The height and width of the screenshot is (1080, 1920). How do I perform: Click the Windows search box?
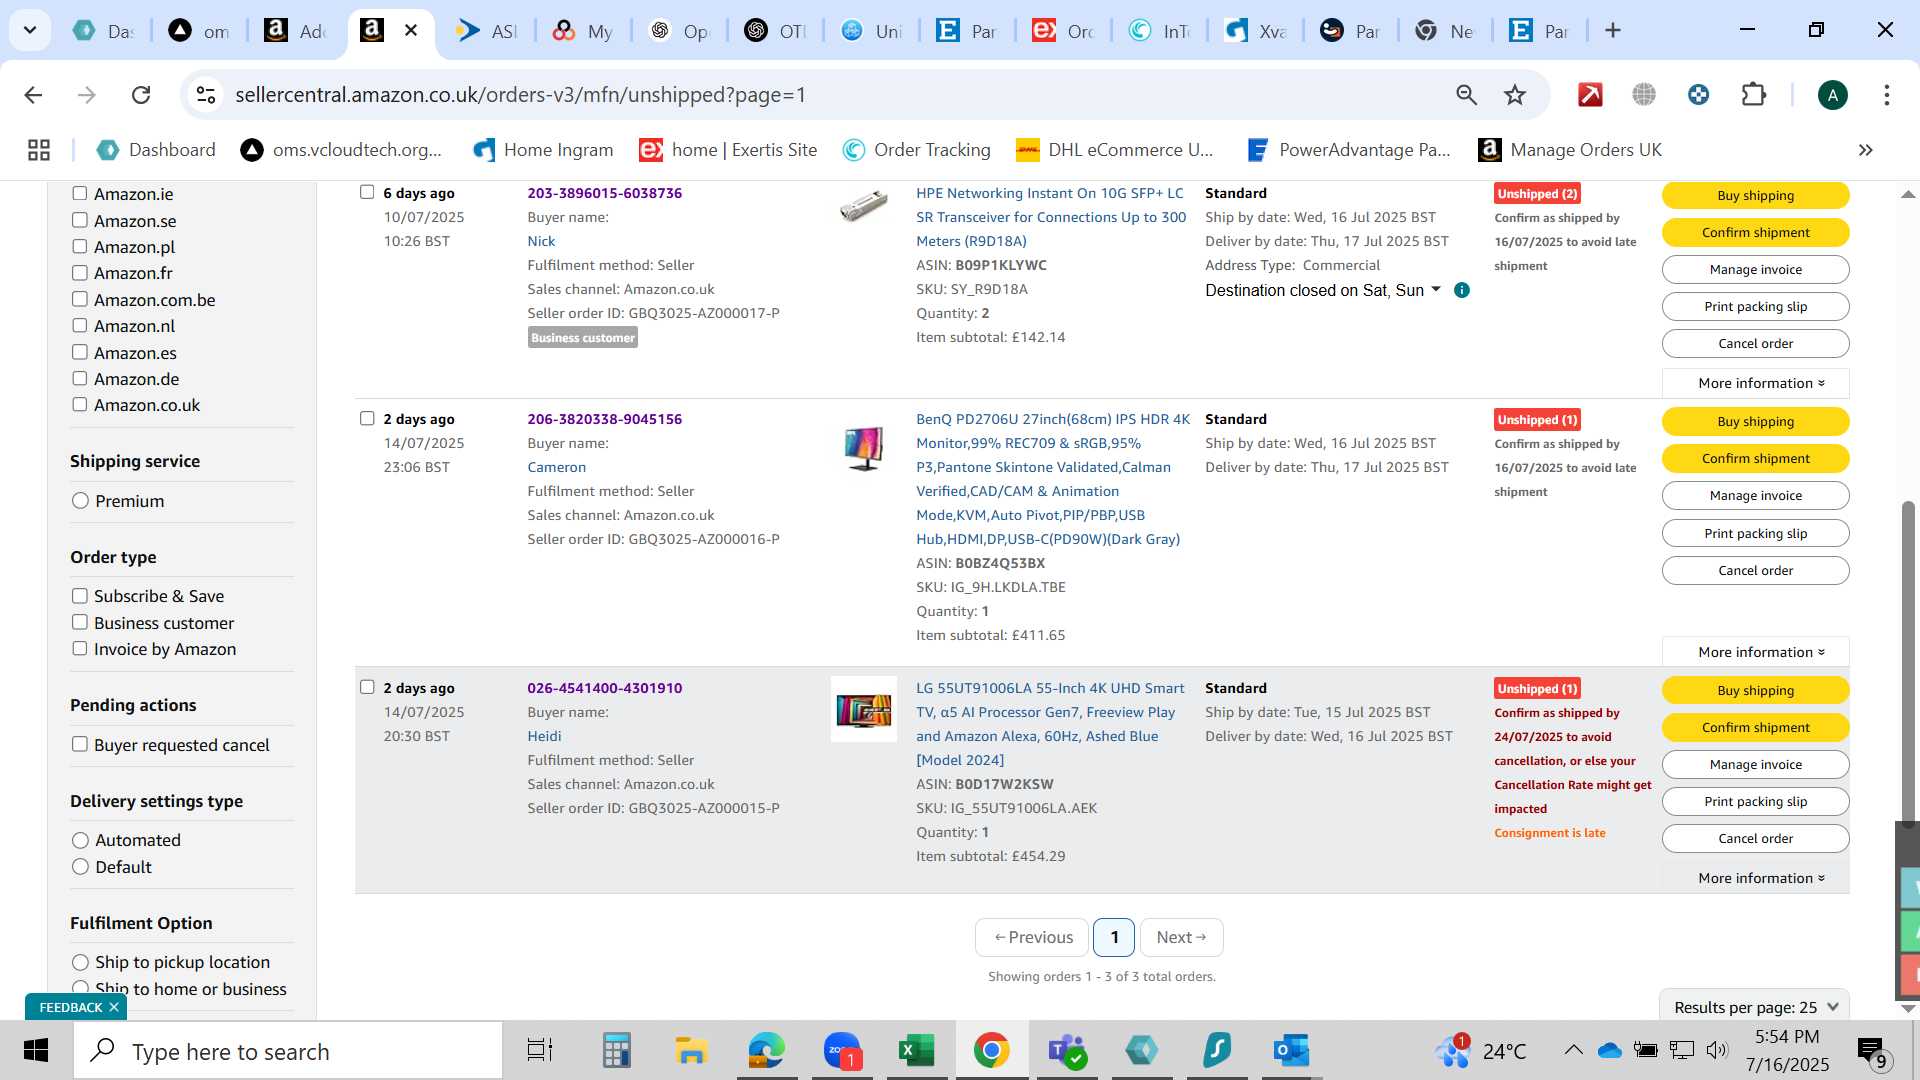pyautogui.click(x=288, y=1051)
